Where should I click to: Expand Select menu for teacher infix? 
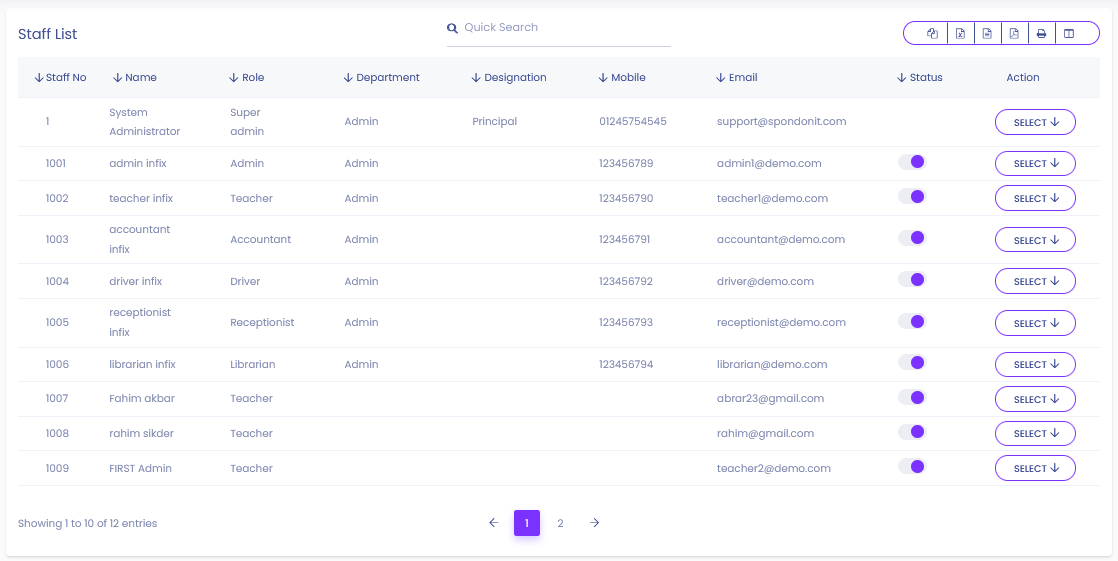coord(1035,198)
